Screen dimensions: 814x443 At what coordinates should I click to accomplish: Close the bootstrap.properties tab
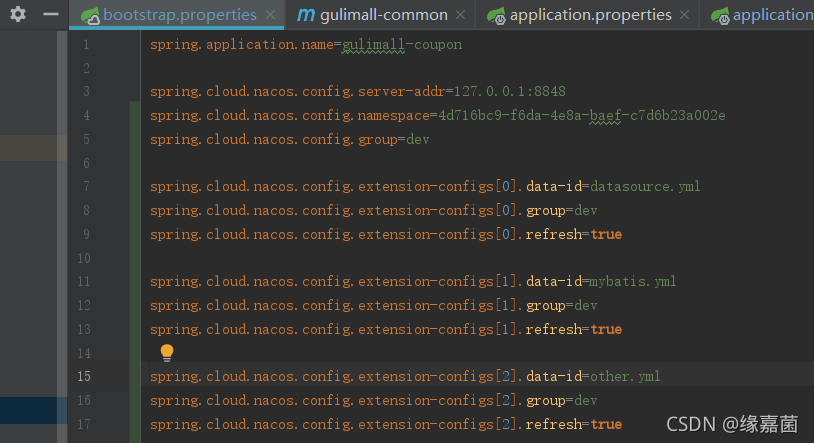[x=270, y=15]
